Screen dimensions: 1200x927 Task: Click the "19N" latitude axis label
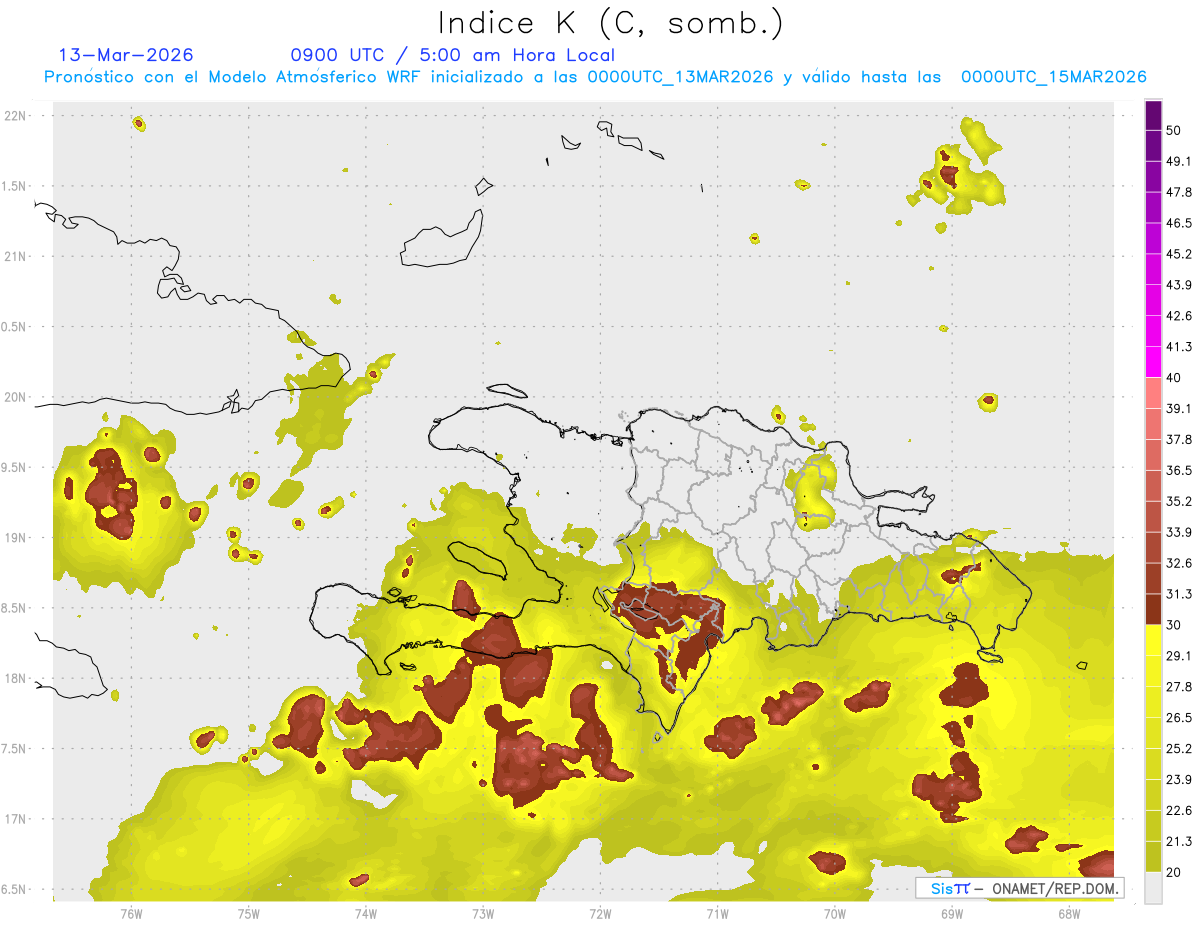point(15,538)
